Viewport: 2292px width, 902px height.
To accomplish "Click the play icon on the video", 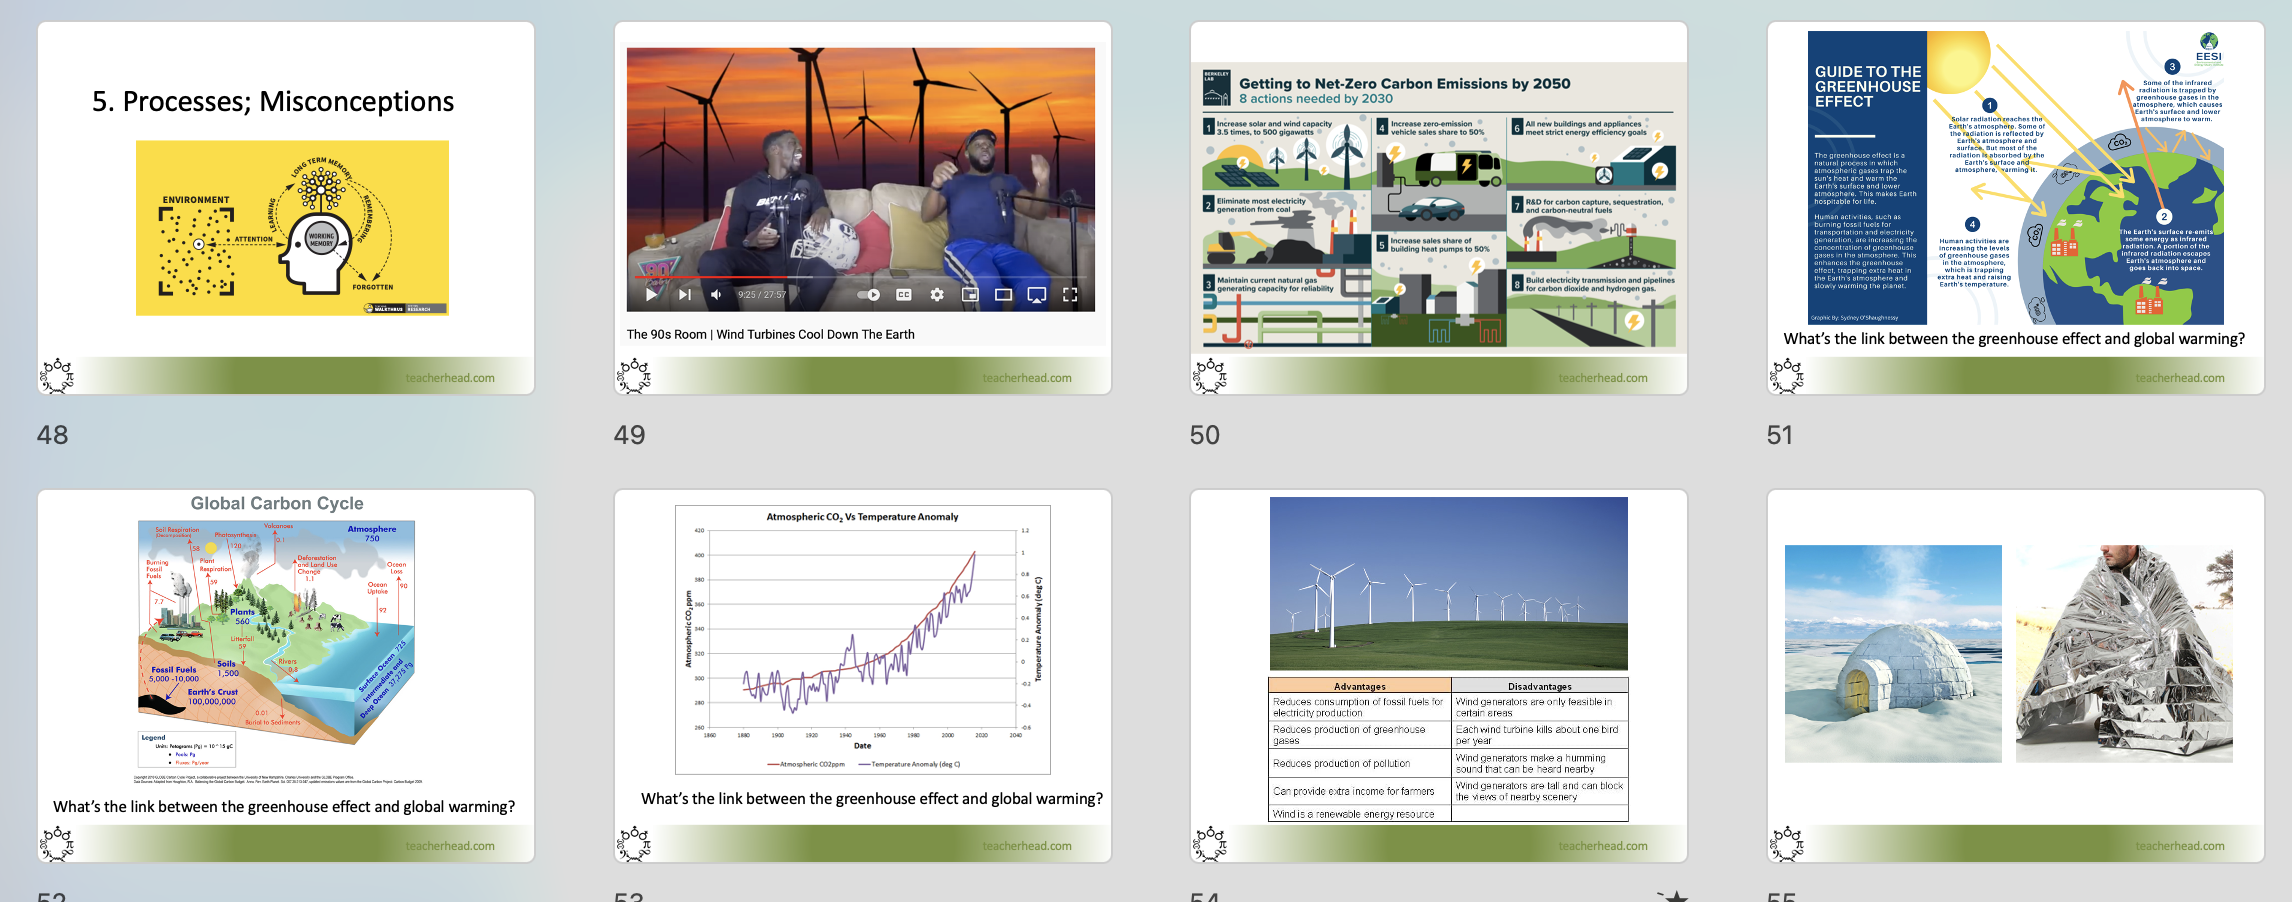I will coord(652,295).
